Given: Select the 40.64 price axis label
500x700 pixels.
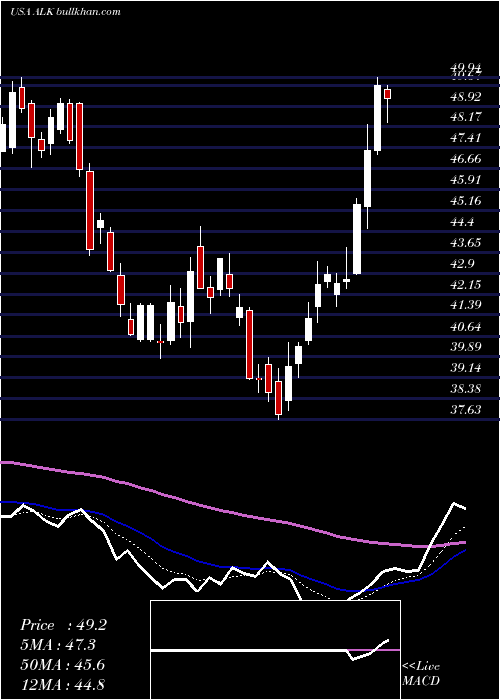Looking at the screenshot, I should [x=466, y=326].
